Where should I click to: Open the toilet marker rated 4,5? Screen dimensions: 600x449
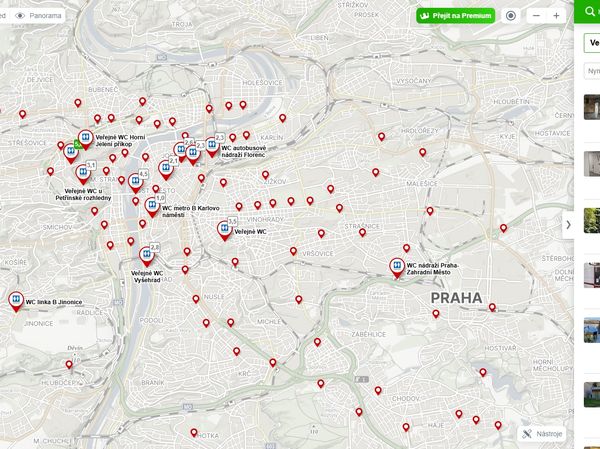(x=135, y=183)
